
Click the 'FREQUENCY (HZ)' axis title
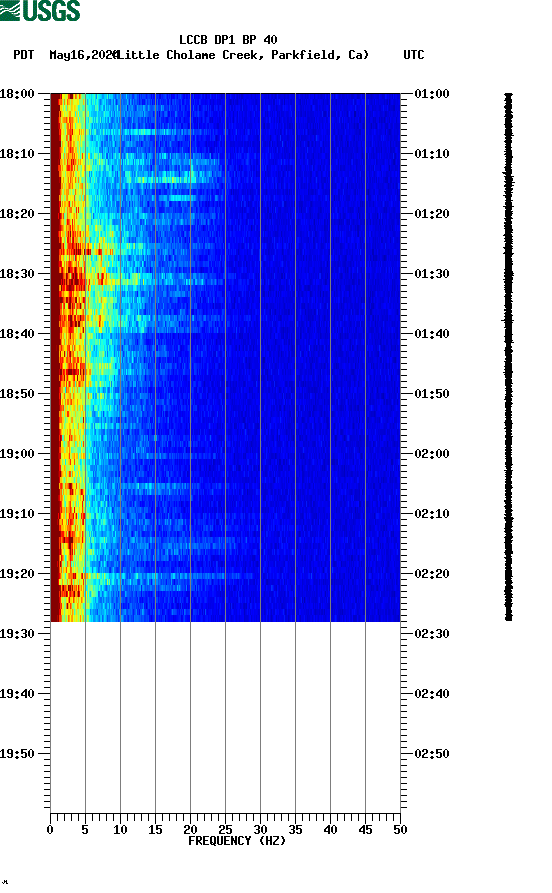[236, 841]
